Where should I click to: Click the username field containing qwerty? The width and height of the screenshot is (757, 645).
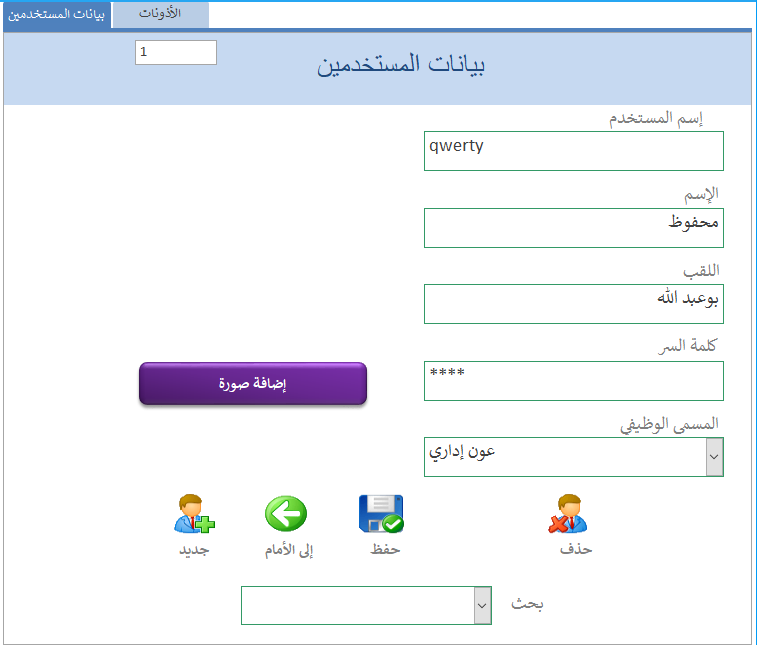pyautogui.click(x=573, y=151)
